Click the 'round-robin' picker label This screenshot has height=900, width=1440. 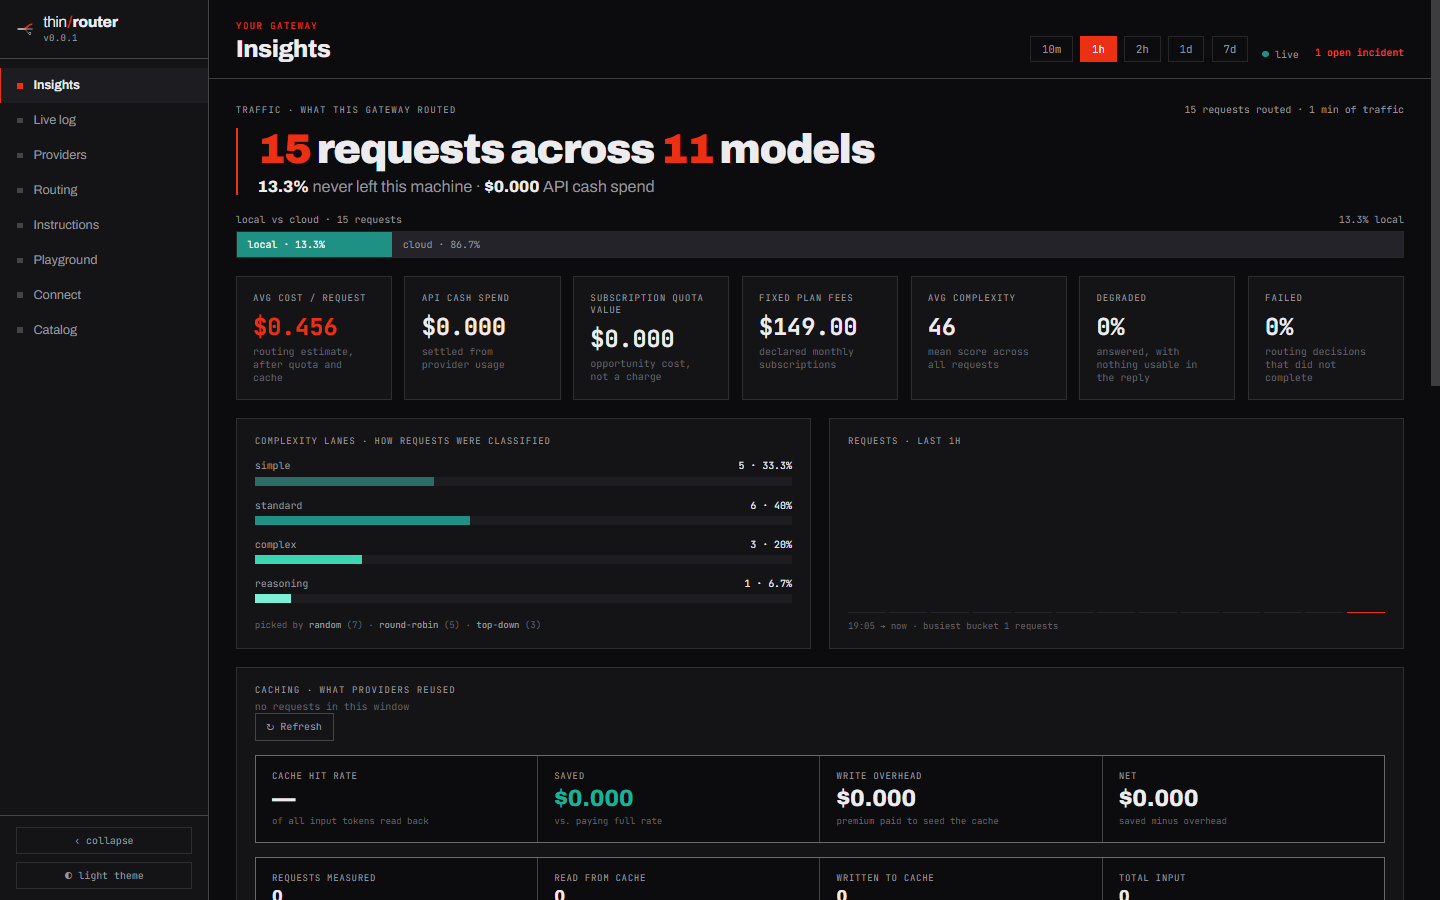[408, 625]
